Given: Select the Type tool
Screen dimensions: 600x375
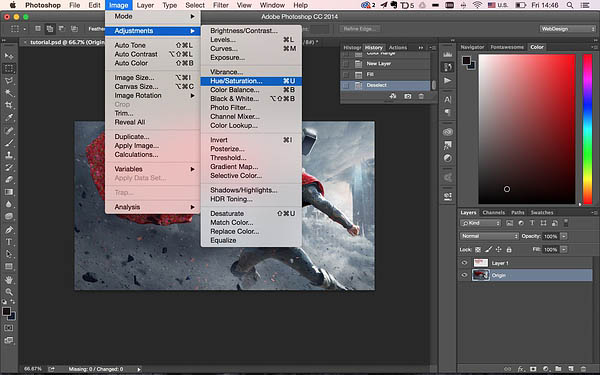Looking at the screenshot, I should [9, 242].
